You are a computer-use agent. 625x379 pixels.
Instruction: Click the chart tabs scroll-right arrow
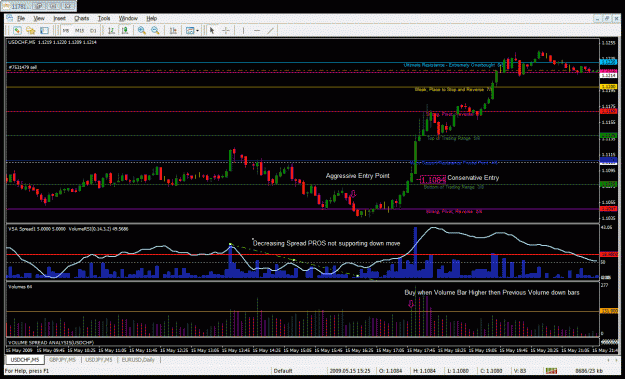click(x=617, y=360)
